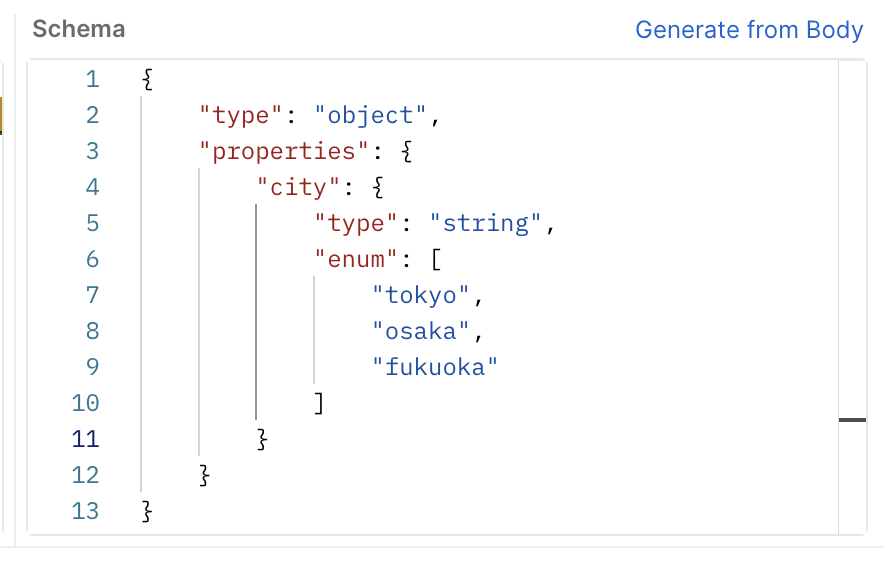
Task: Click the "type" key on line 2
Action: point(241,116)
